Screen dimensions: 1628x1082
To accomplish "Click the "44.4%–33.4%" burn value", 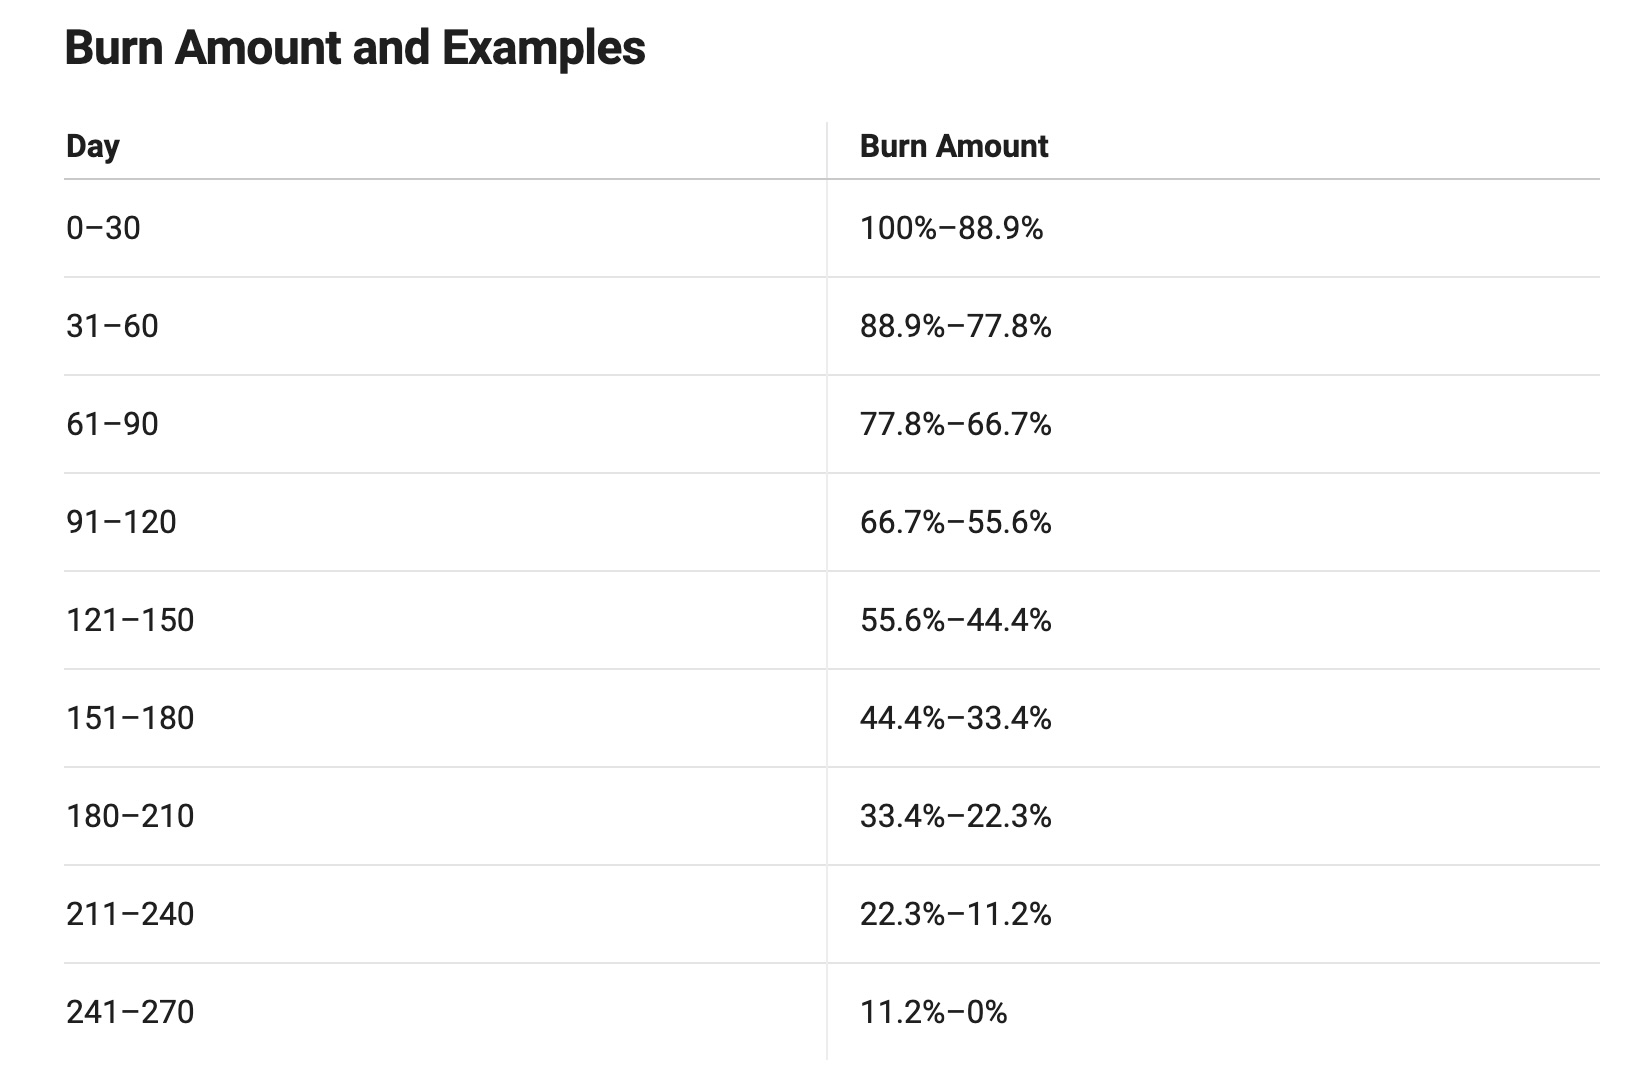I will 955,718.
